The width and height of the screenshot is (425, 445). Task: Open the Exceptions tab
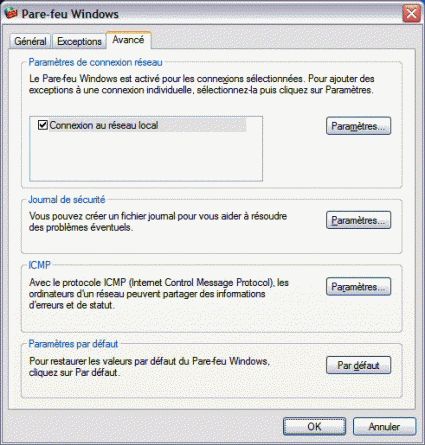click(x=79, y=41)
